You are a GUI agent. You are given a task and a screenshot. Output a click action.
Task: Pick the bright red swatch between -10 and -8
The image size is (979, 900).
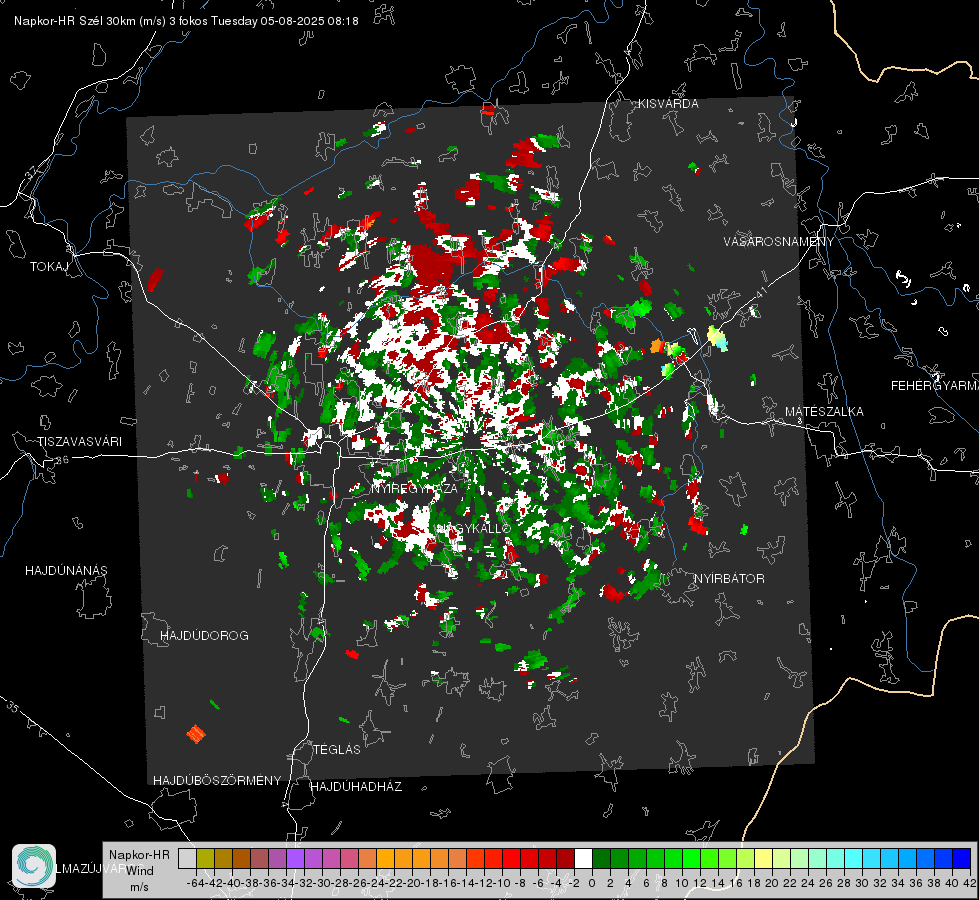tap(511, 858)
